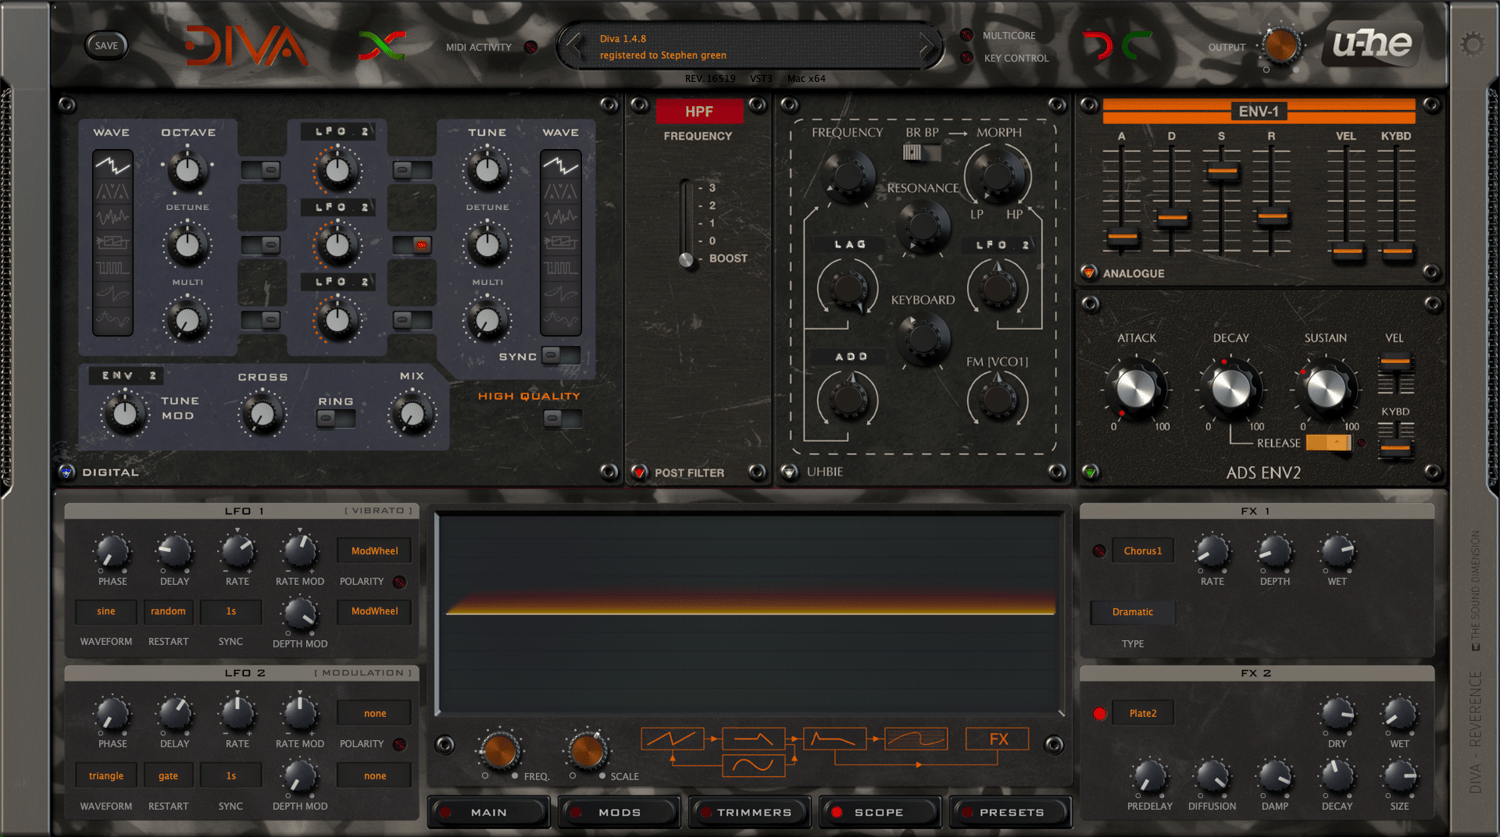Switch to MODS tab

pos(619,812)
